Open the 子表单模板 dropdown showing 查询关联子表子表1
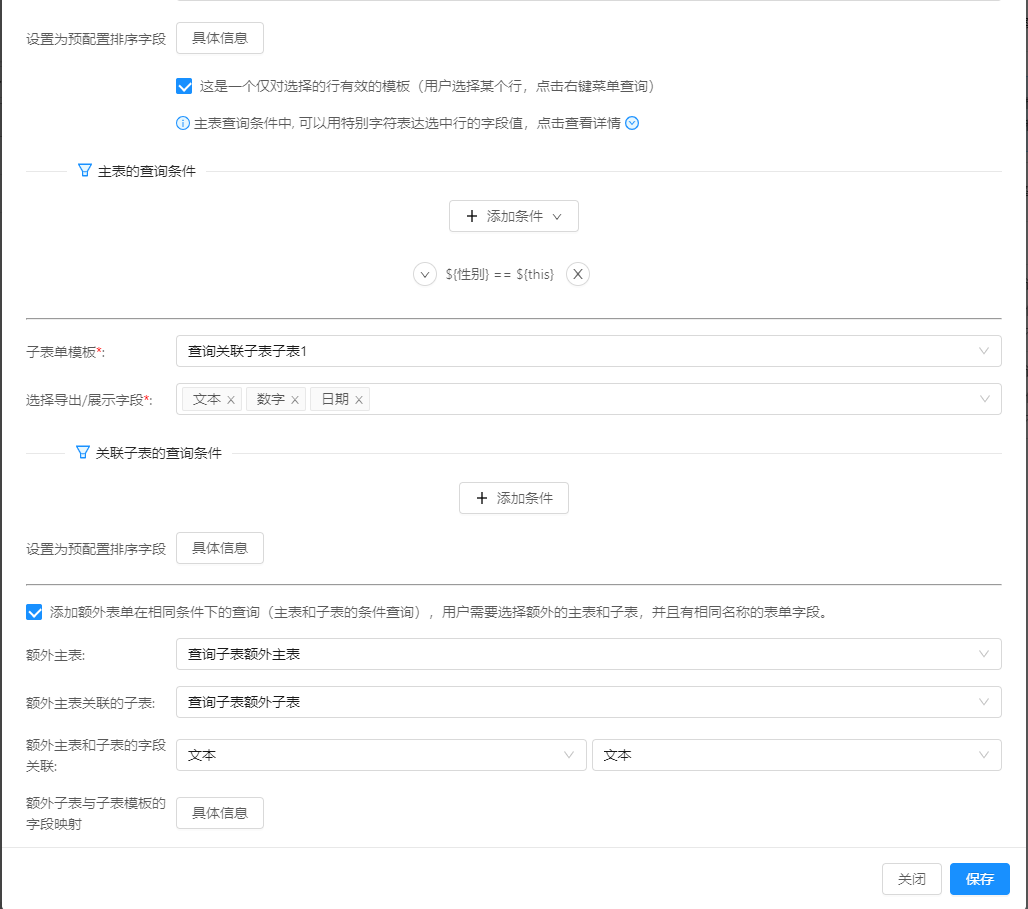 click(589, 352)
